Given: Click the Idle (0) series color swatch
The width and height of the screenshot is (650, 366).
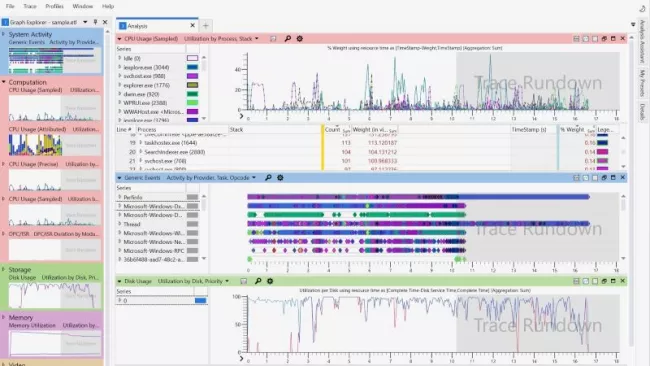Looking at the screenshot, I should [x=192, y=58].
